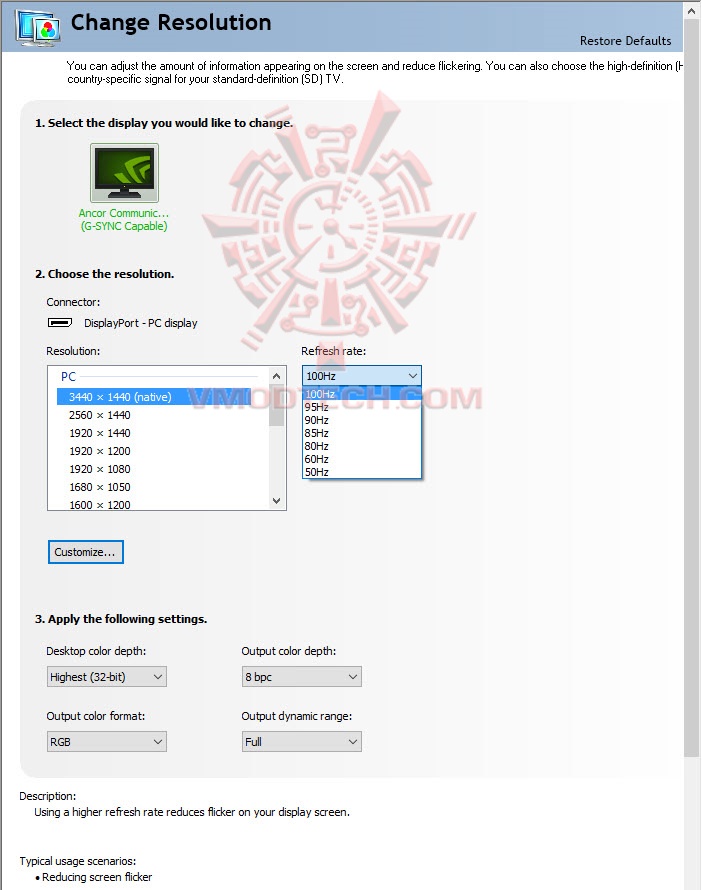Choose 85Hz refresh rate option

361,433
